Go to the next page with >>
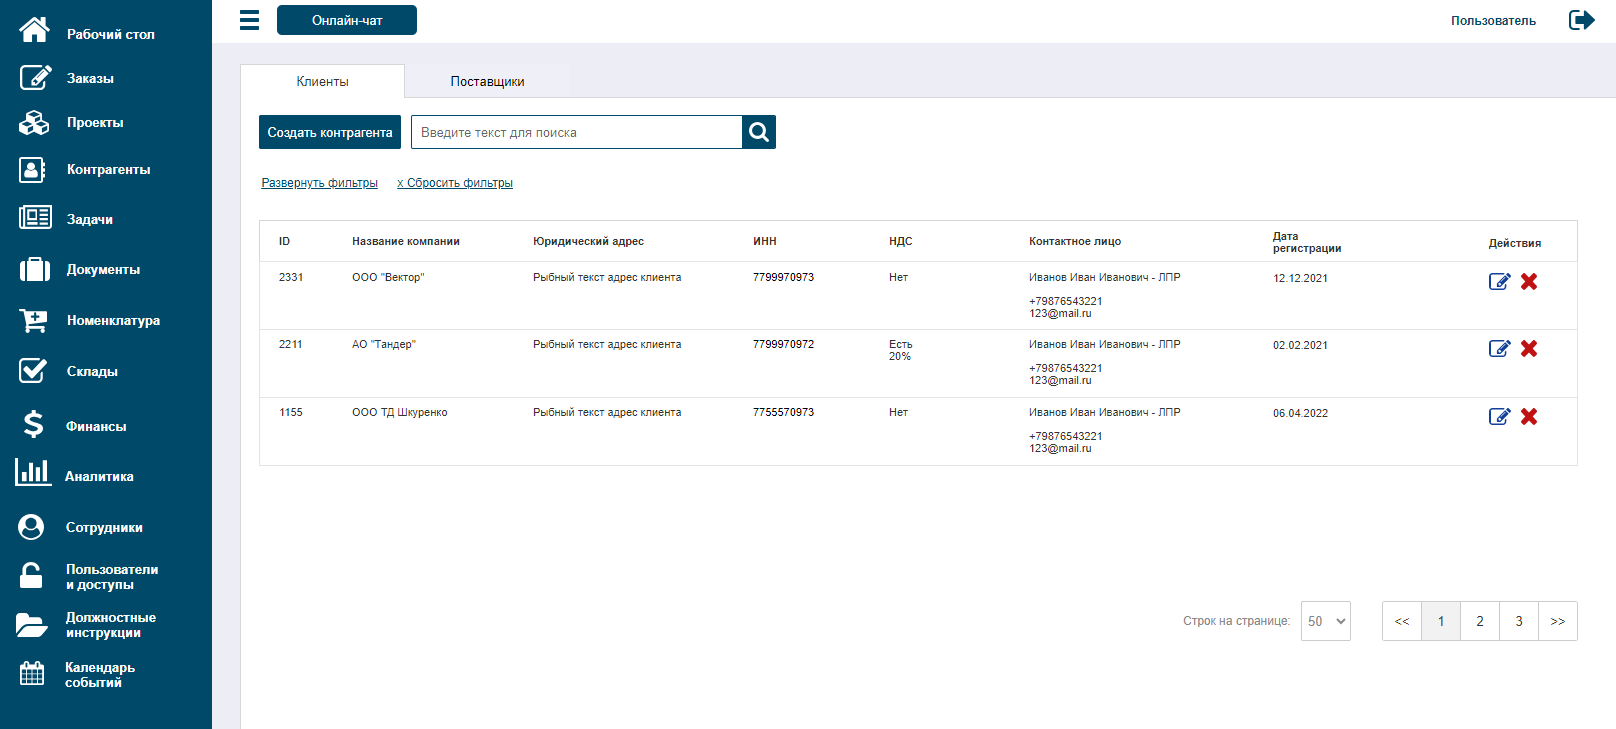 point(1558,621)
